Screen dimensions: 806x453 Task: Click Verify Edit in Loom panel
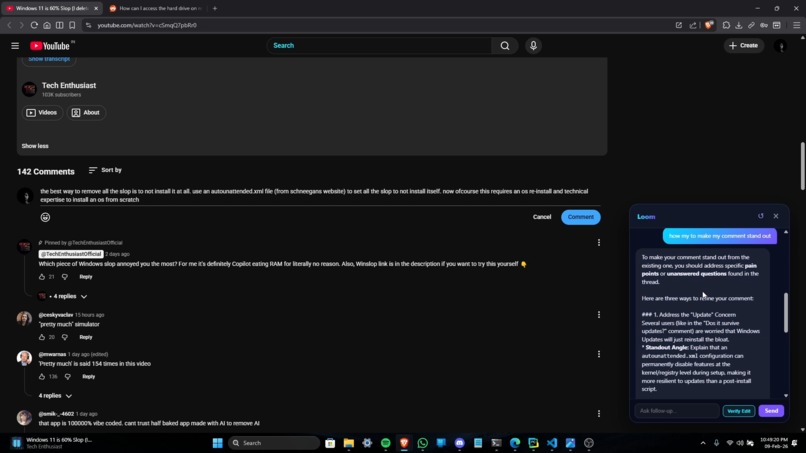click(739, 411)
